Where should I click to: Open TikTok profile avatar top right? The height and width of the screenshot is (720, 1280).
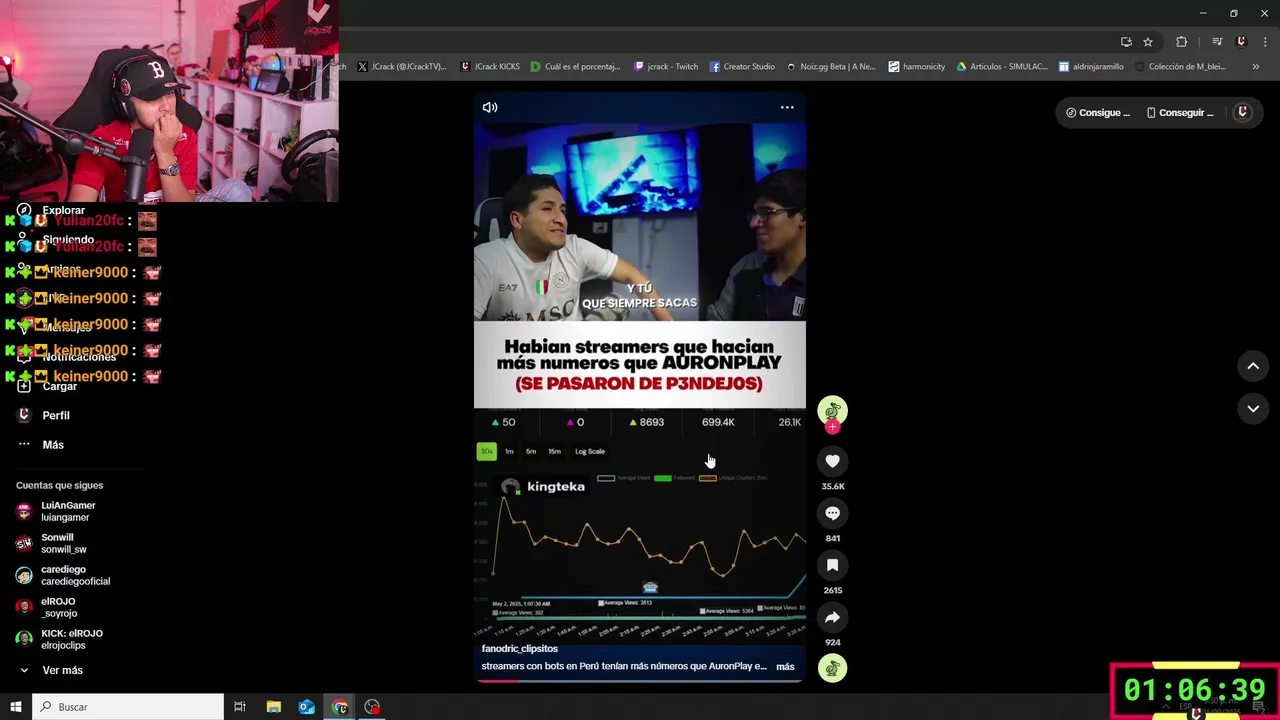click(x=1243, y=112)
